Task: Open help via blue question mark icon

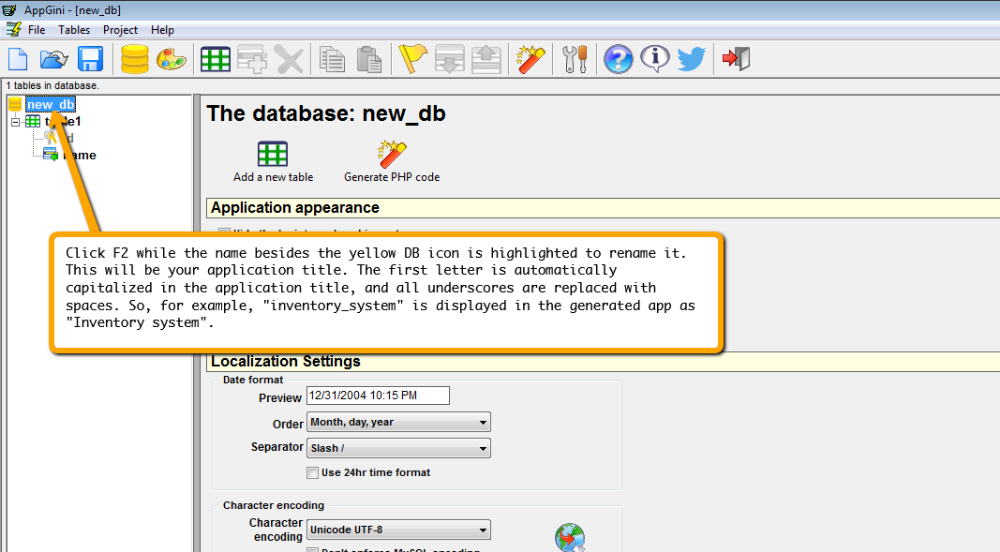Action: 618,59
